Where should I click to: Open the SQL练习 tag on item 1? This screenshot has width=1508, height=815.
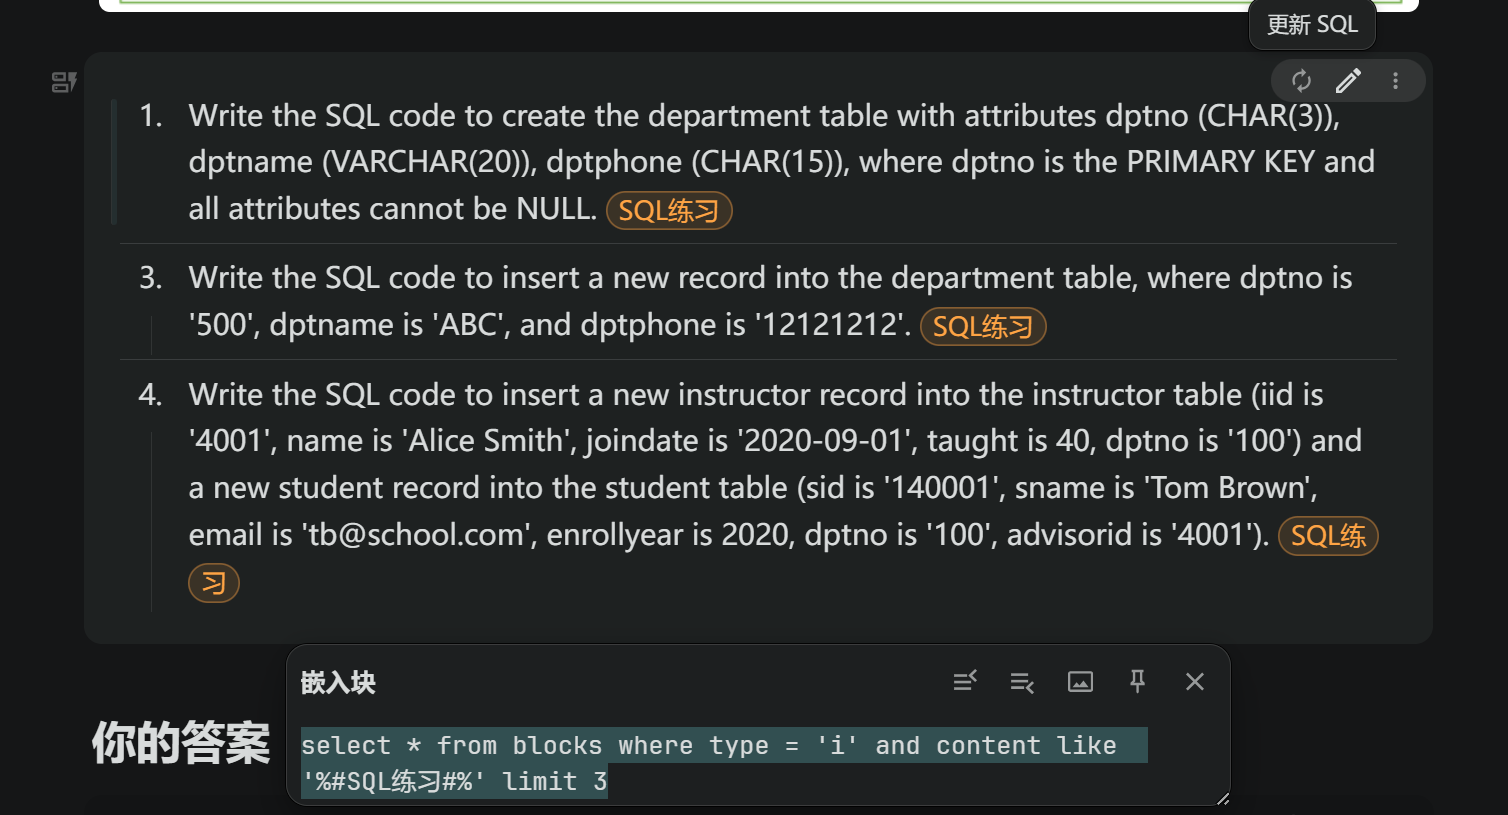point(669,211)
